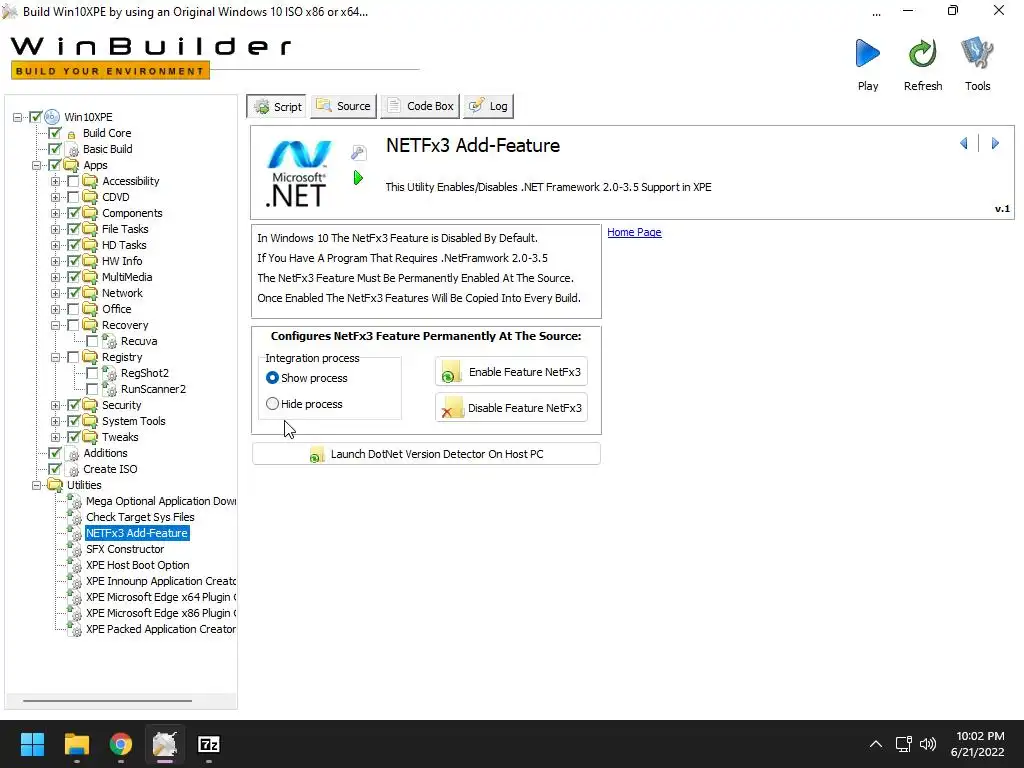Collapse the Utilities node
The width and height of the screenshot is (1024, 768).
pos(37,485)
